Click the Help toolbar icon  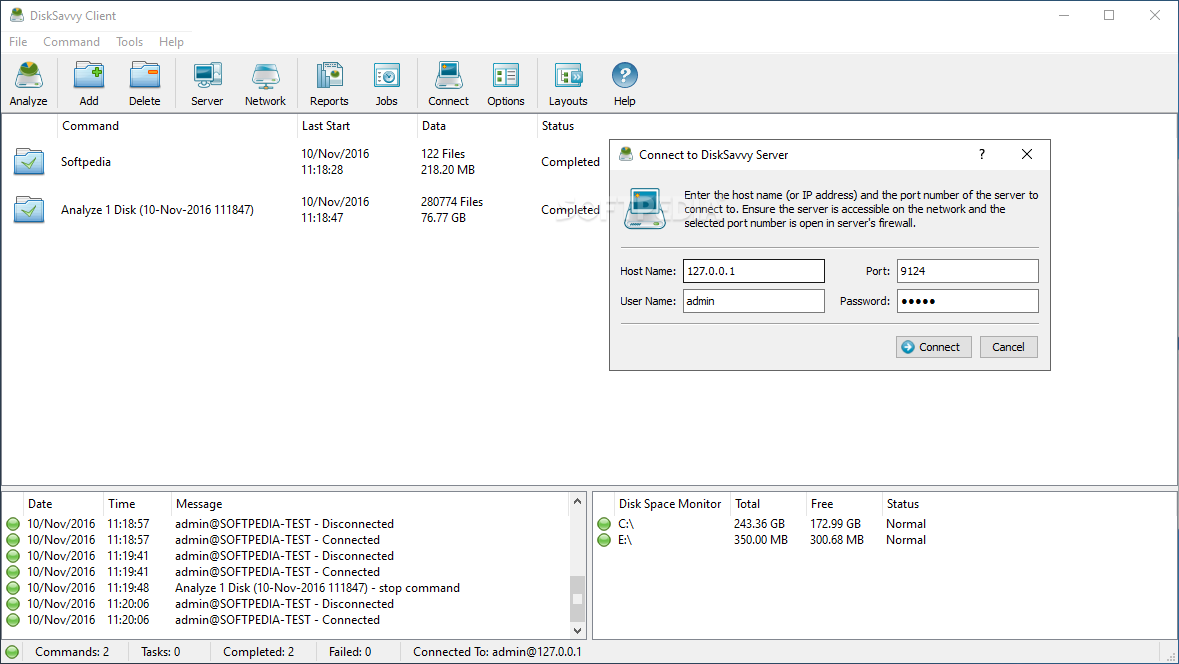click(x=624, y=83)
